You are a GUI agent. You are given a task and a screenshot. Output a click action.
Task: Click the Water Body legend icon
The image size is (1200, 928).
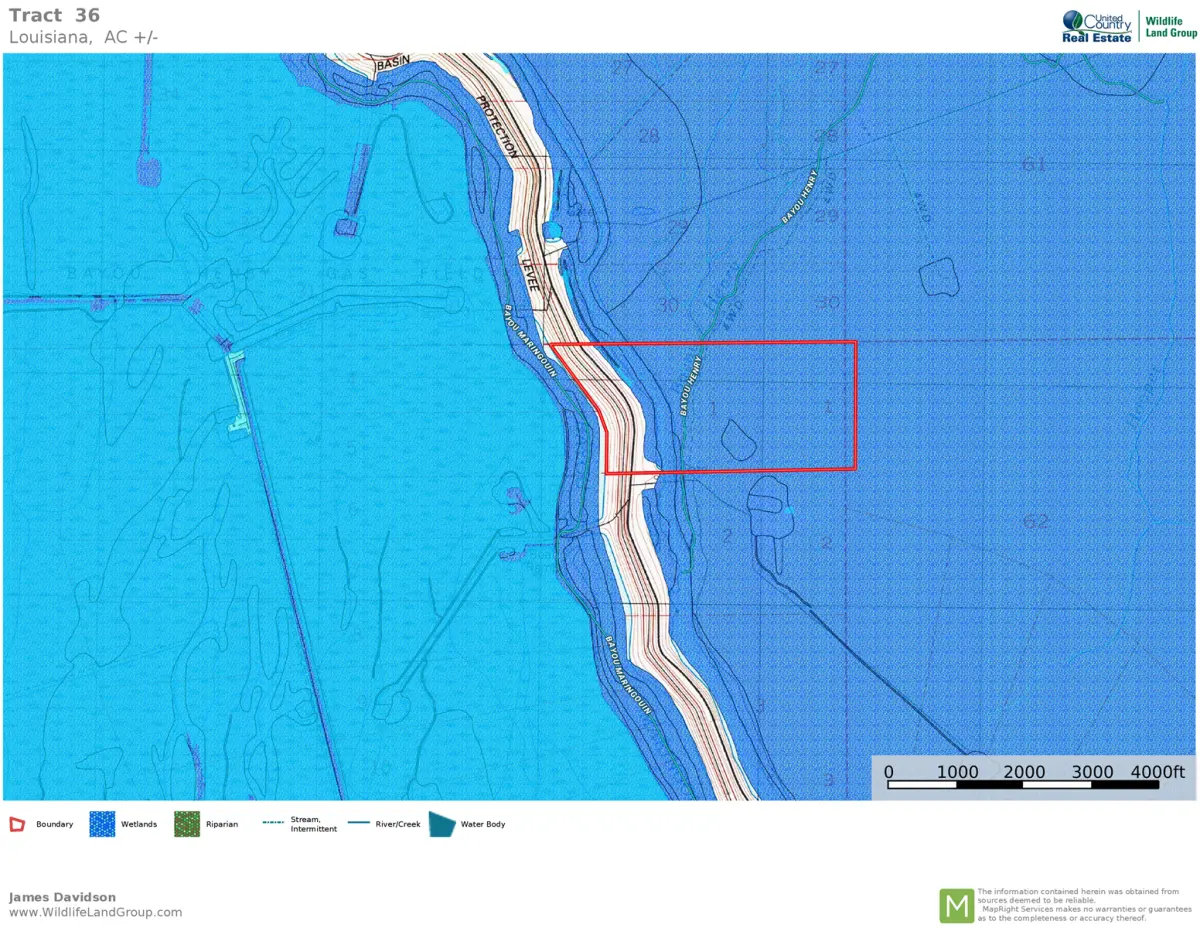pyautogui.click(x=442, y=824)
